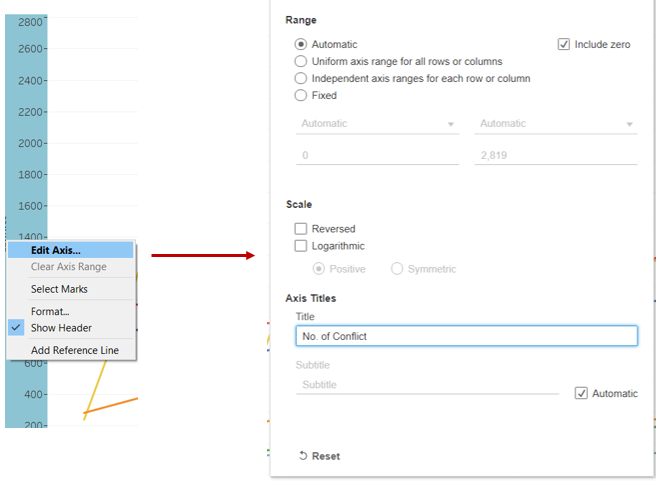Screen dimensions: 659x481
Task: Select Independent axis ranges option
Action: (x=301, y=78)
